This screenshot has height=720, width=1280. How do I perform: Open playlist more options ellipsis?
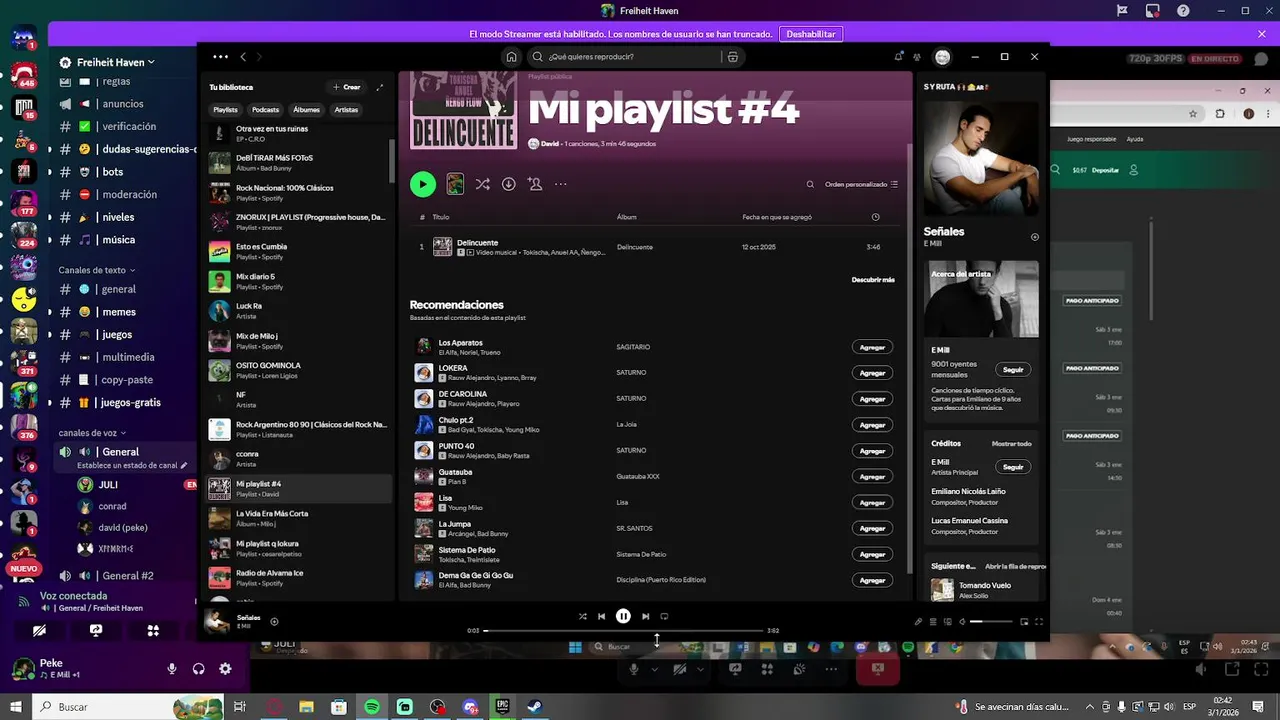point(560,184)
